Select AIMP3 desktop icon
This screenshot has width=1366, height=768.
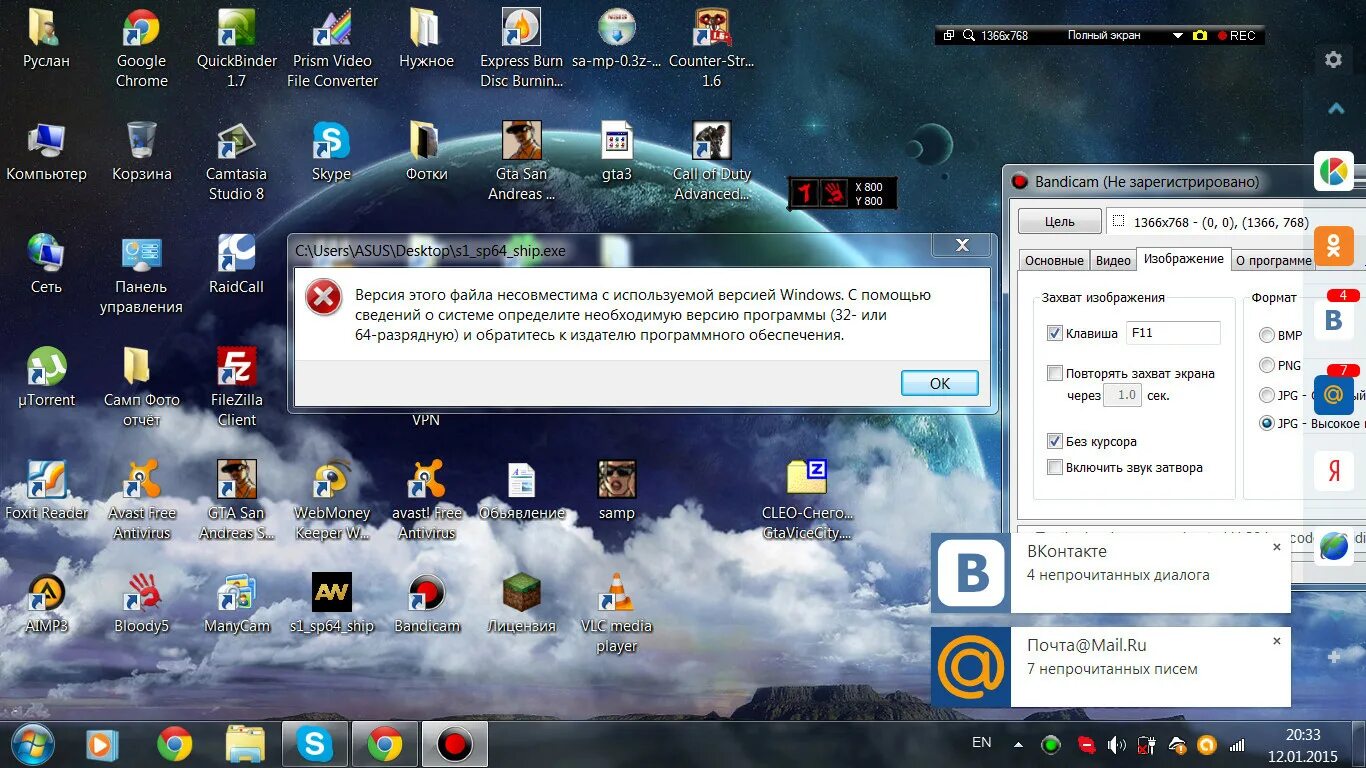point(46,603)
